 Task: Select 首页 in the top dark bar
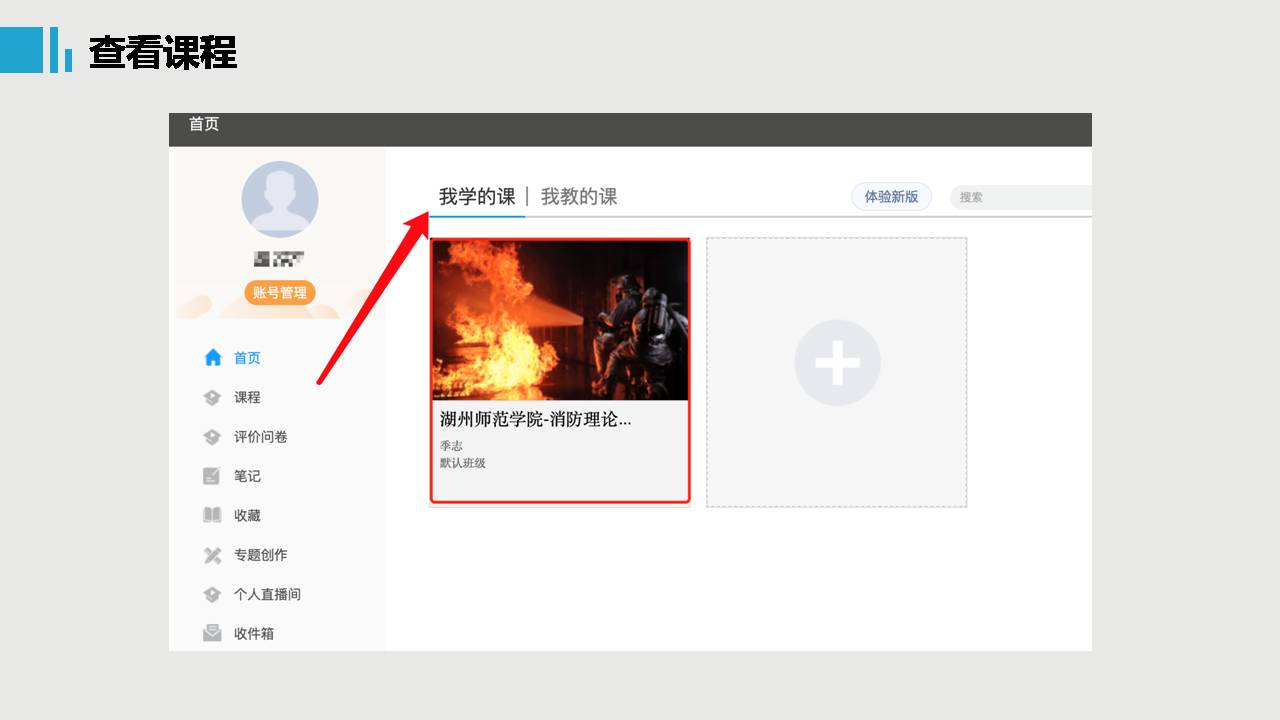coord(204,124)
